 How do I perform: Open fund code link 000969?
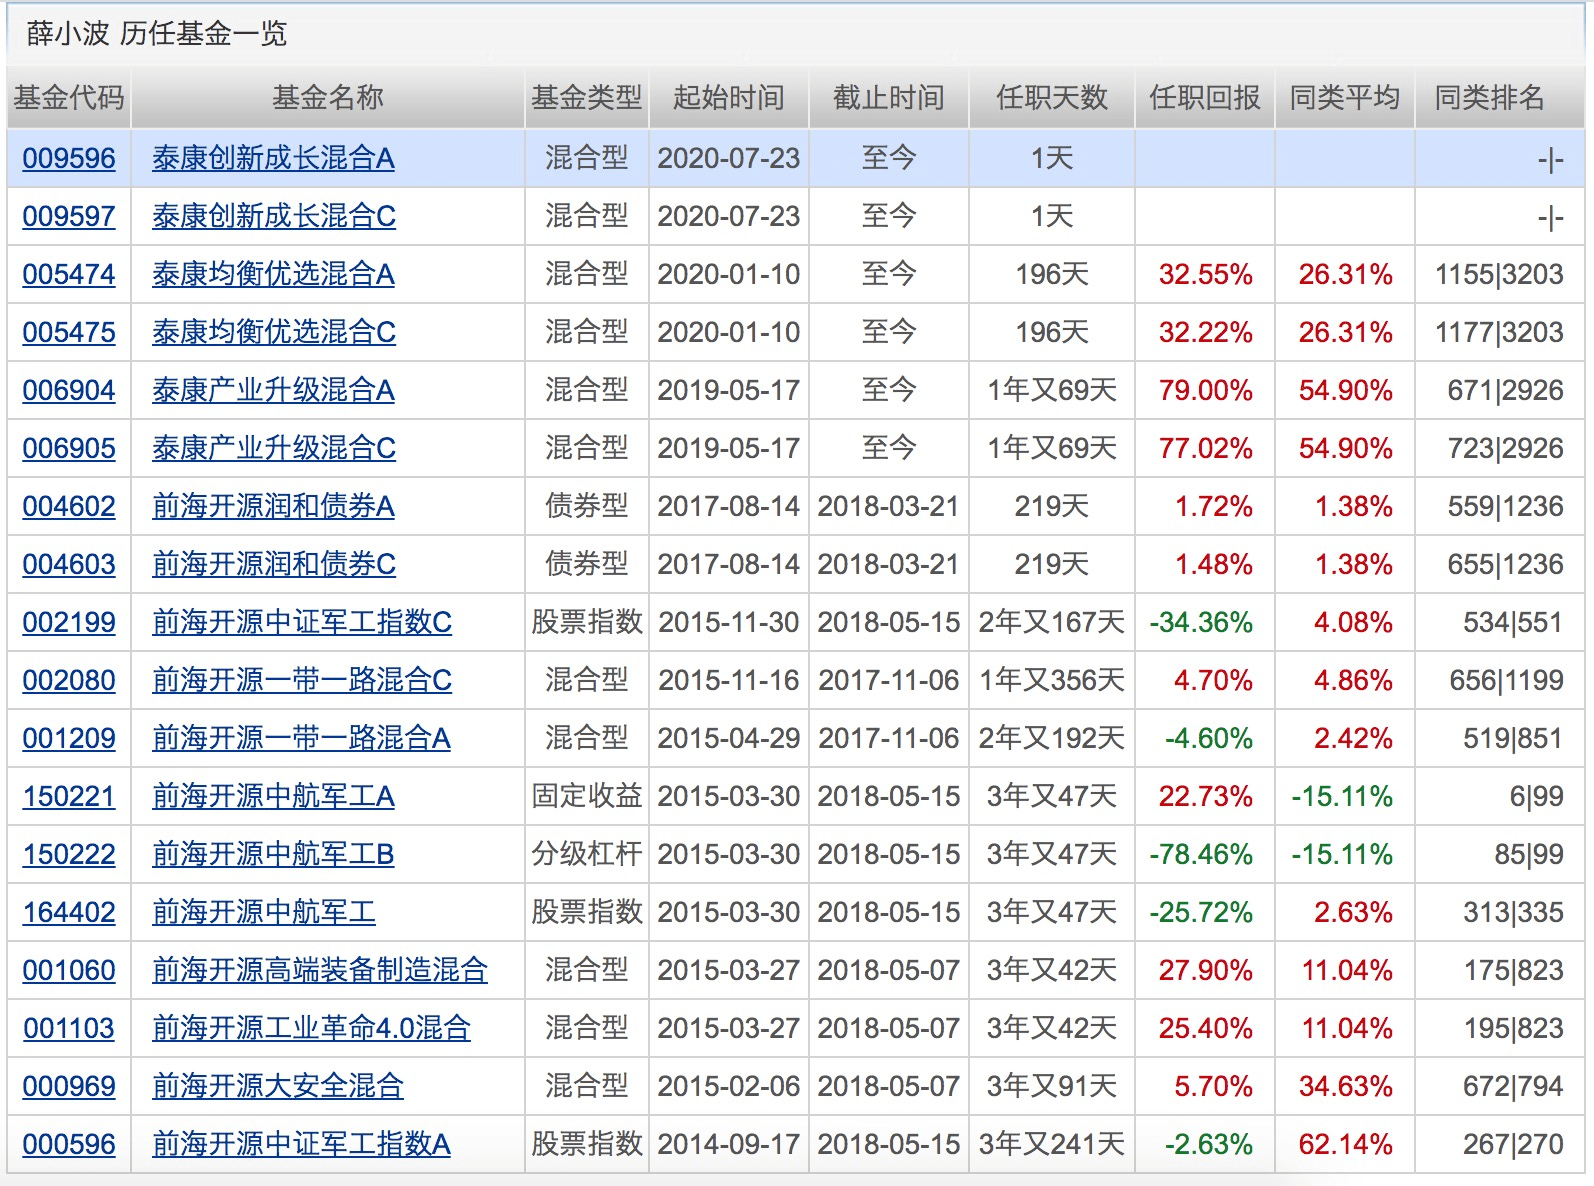click(x=69, y=1086)
